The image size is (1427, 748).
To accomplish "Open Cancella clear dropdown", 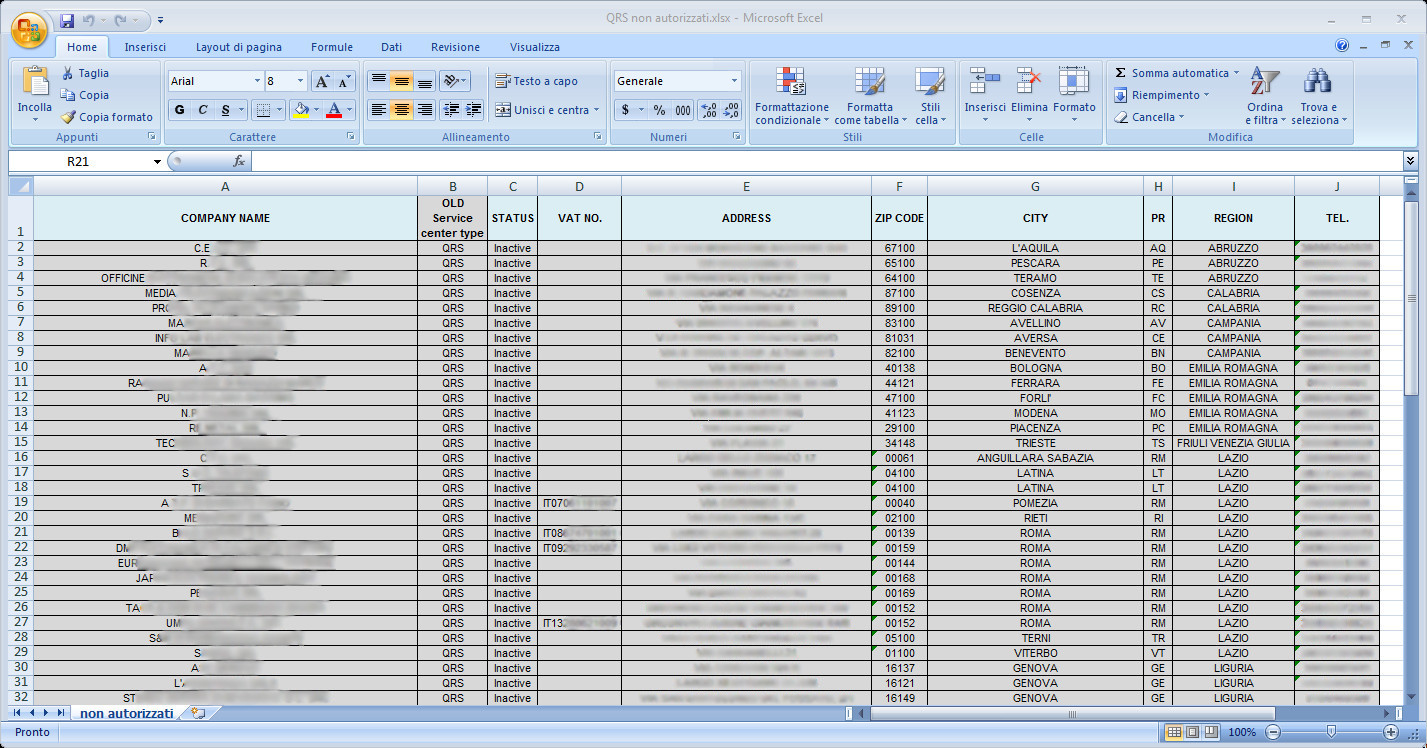I will coord(1150,117).
